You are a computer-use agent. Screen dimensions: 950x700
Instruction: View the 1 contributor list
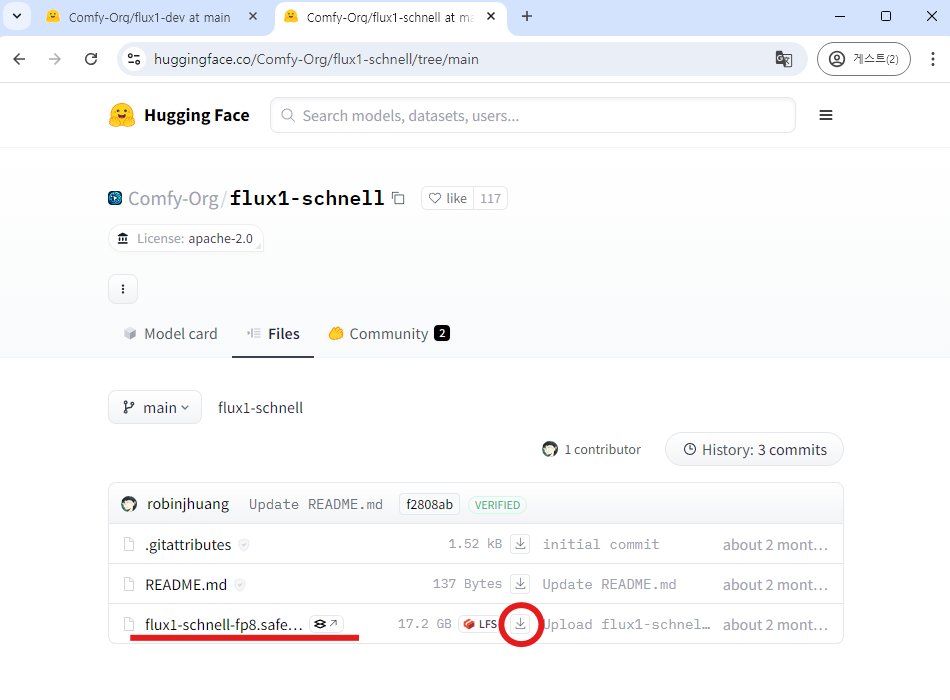tap(591, 449)
